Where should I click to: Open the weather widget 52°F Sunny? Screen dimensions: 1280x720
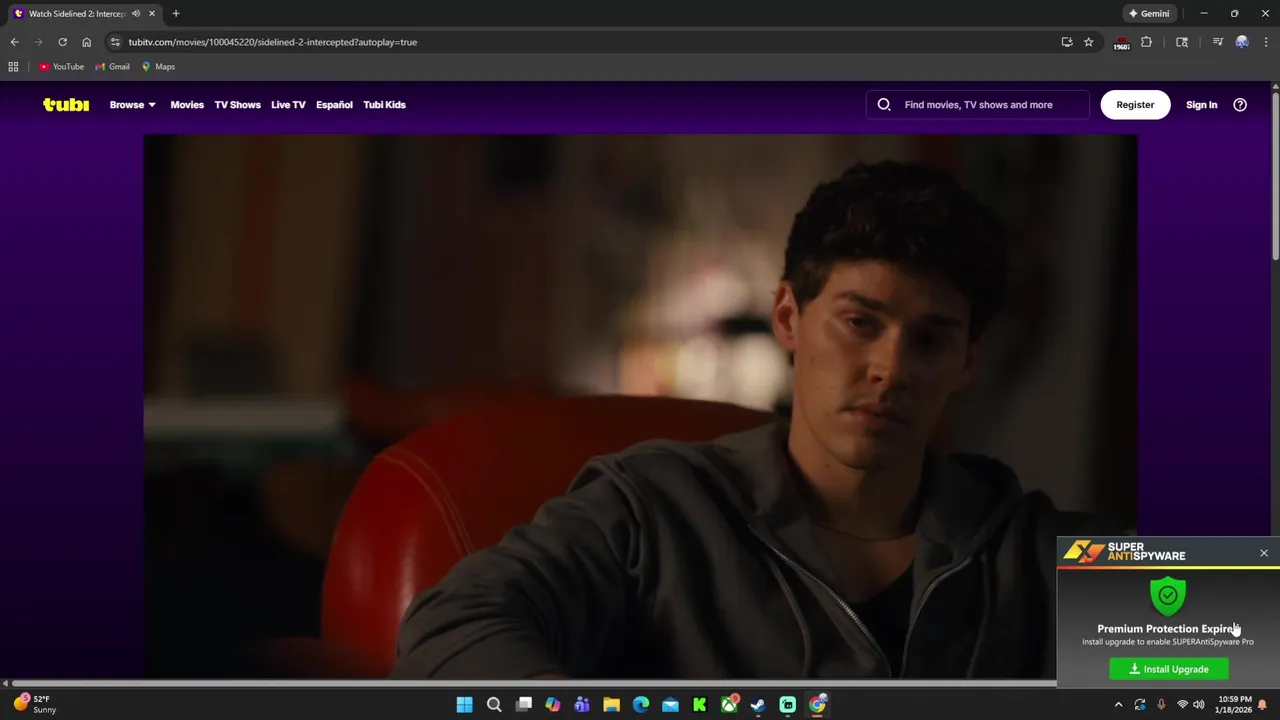click(34, 704)
